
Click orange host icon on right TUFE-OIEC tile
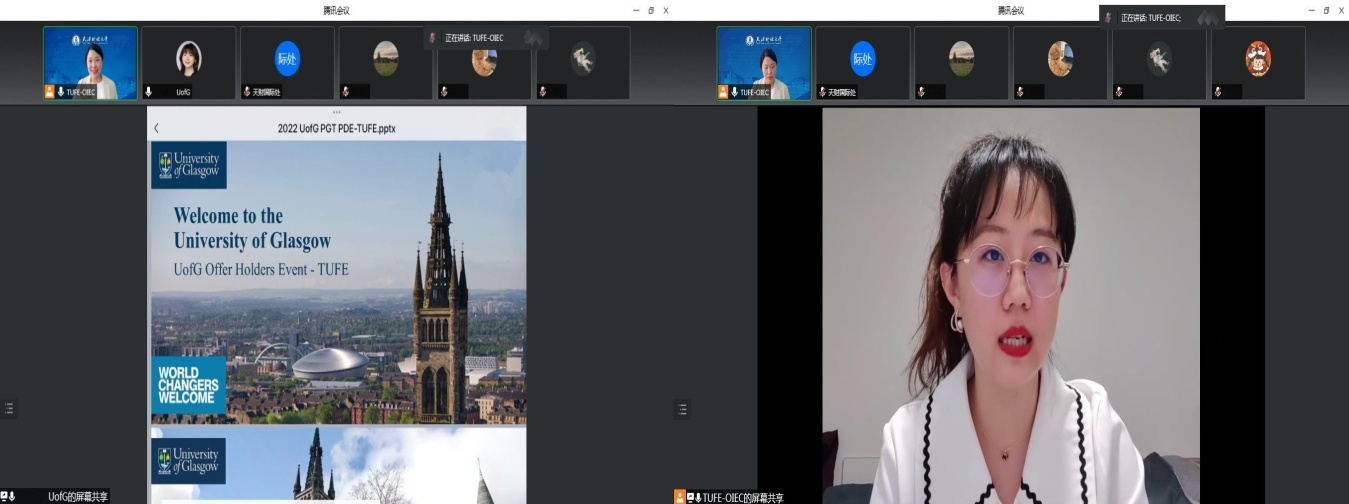click(x=724, y=92)
